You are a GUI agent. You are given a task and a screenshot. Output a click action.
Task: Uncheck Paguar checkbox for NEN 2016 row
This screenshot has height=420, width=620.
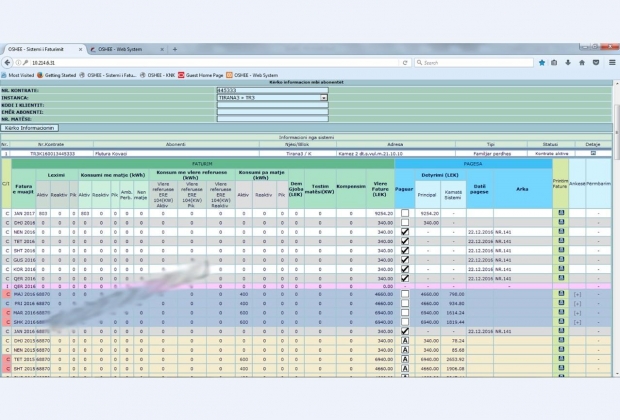click(x=405, y=231)
